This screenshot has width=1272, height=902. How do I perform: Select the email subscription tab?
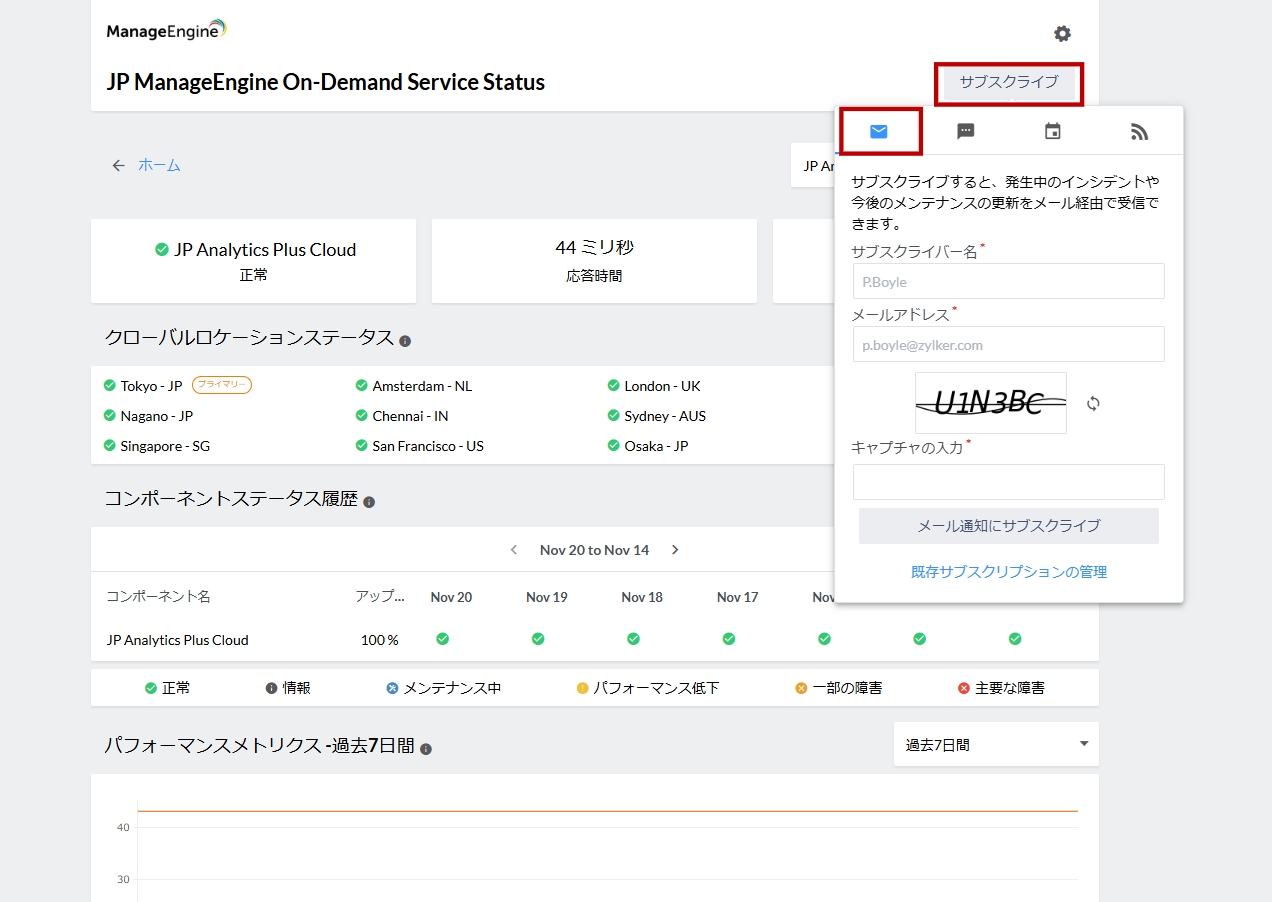(x=879, y=132)
